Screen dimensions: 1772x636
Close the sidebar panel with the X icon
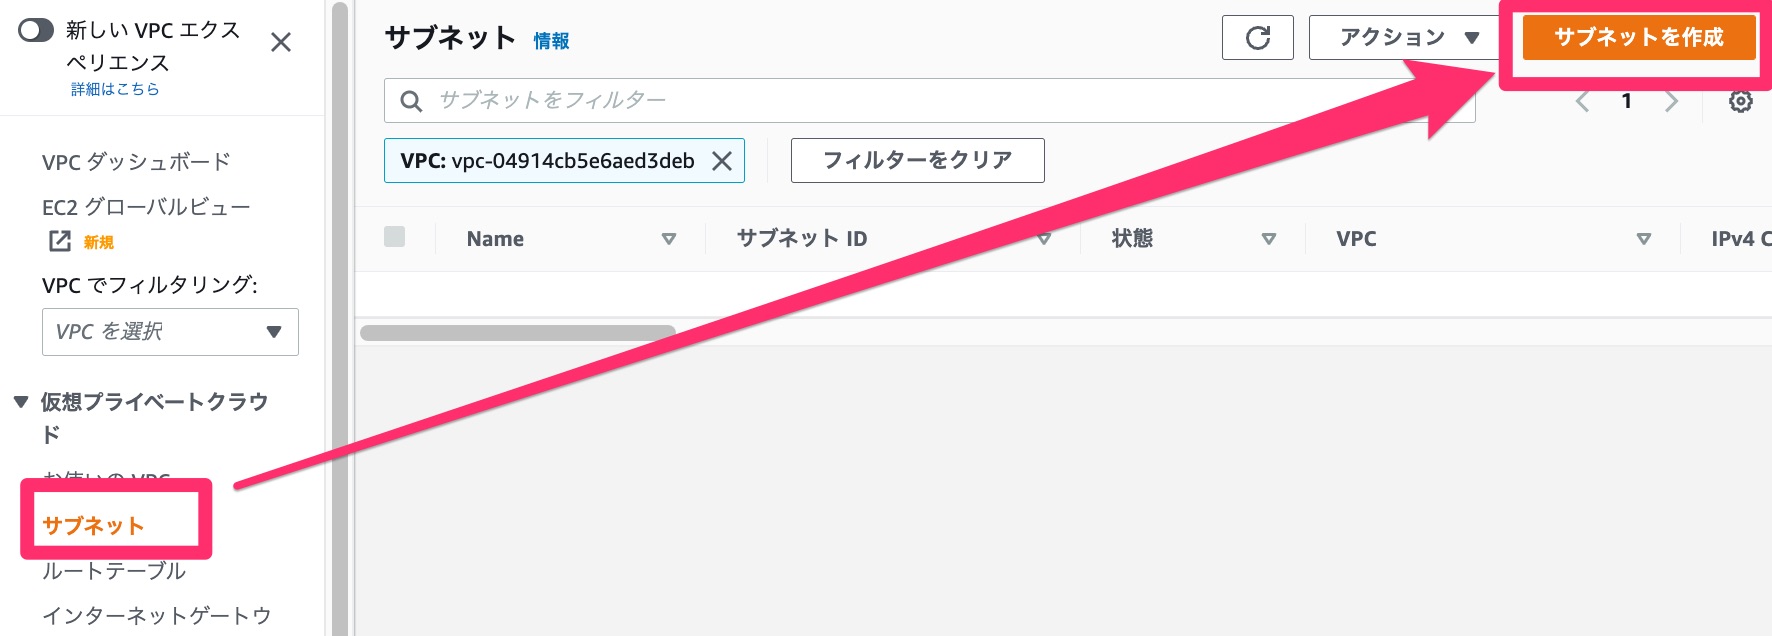(282, 42)
